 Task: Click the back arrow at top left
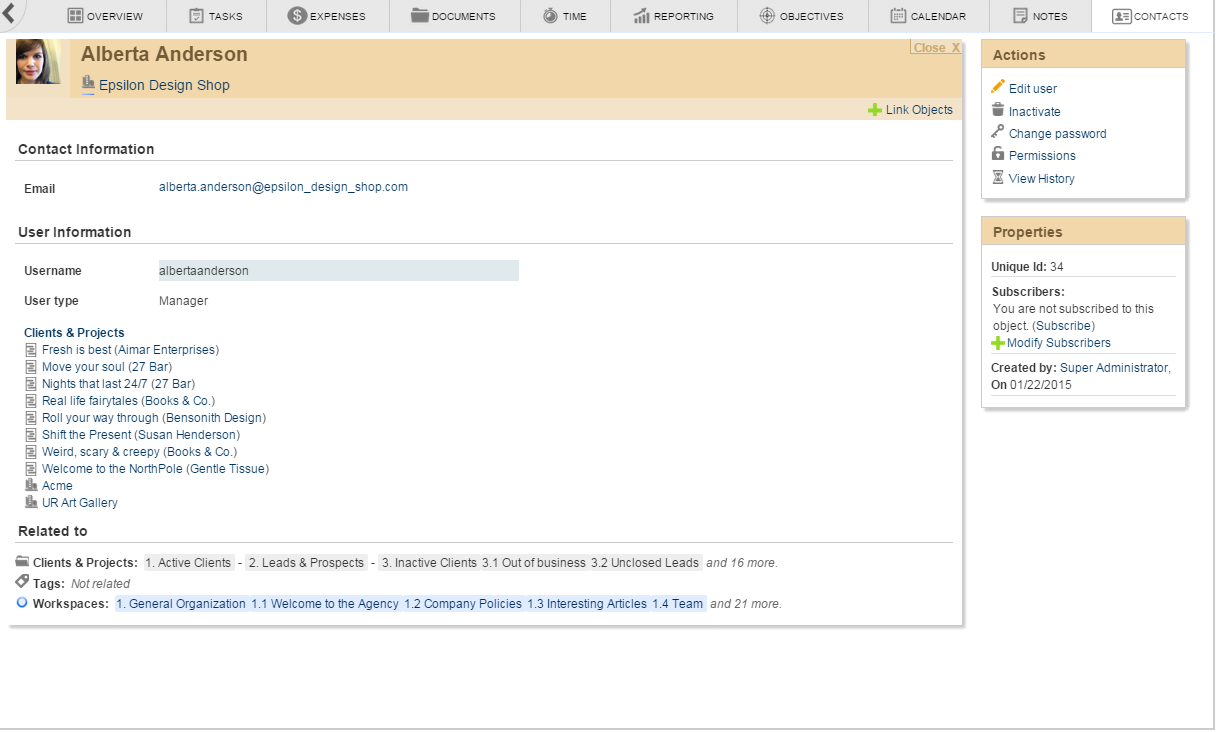9,14
